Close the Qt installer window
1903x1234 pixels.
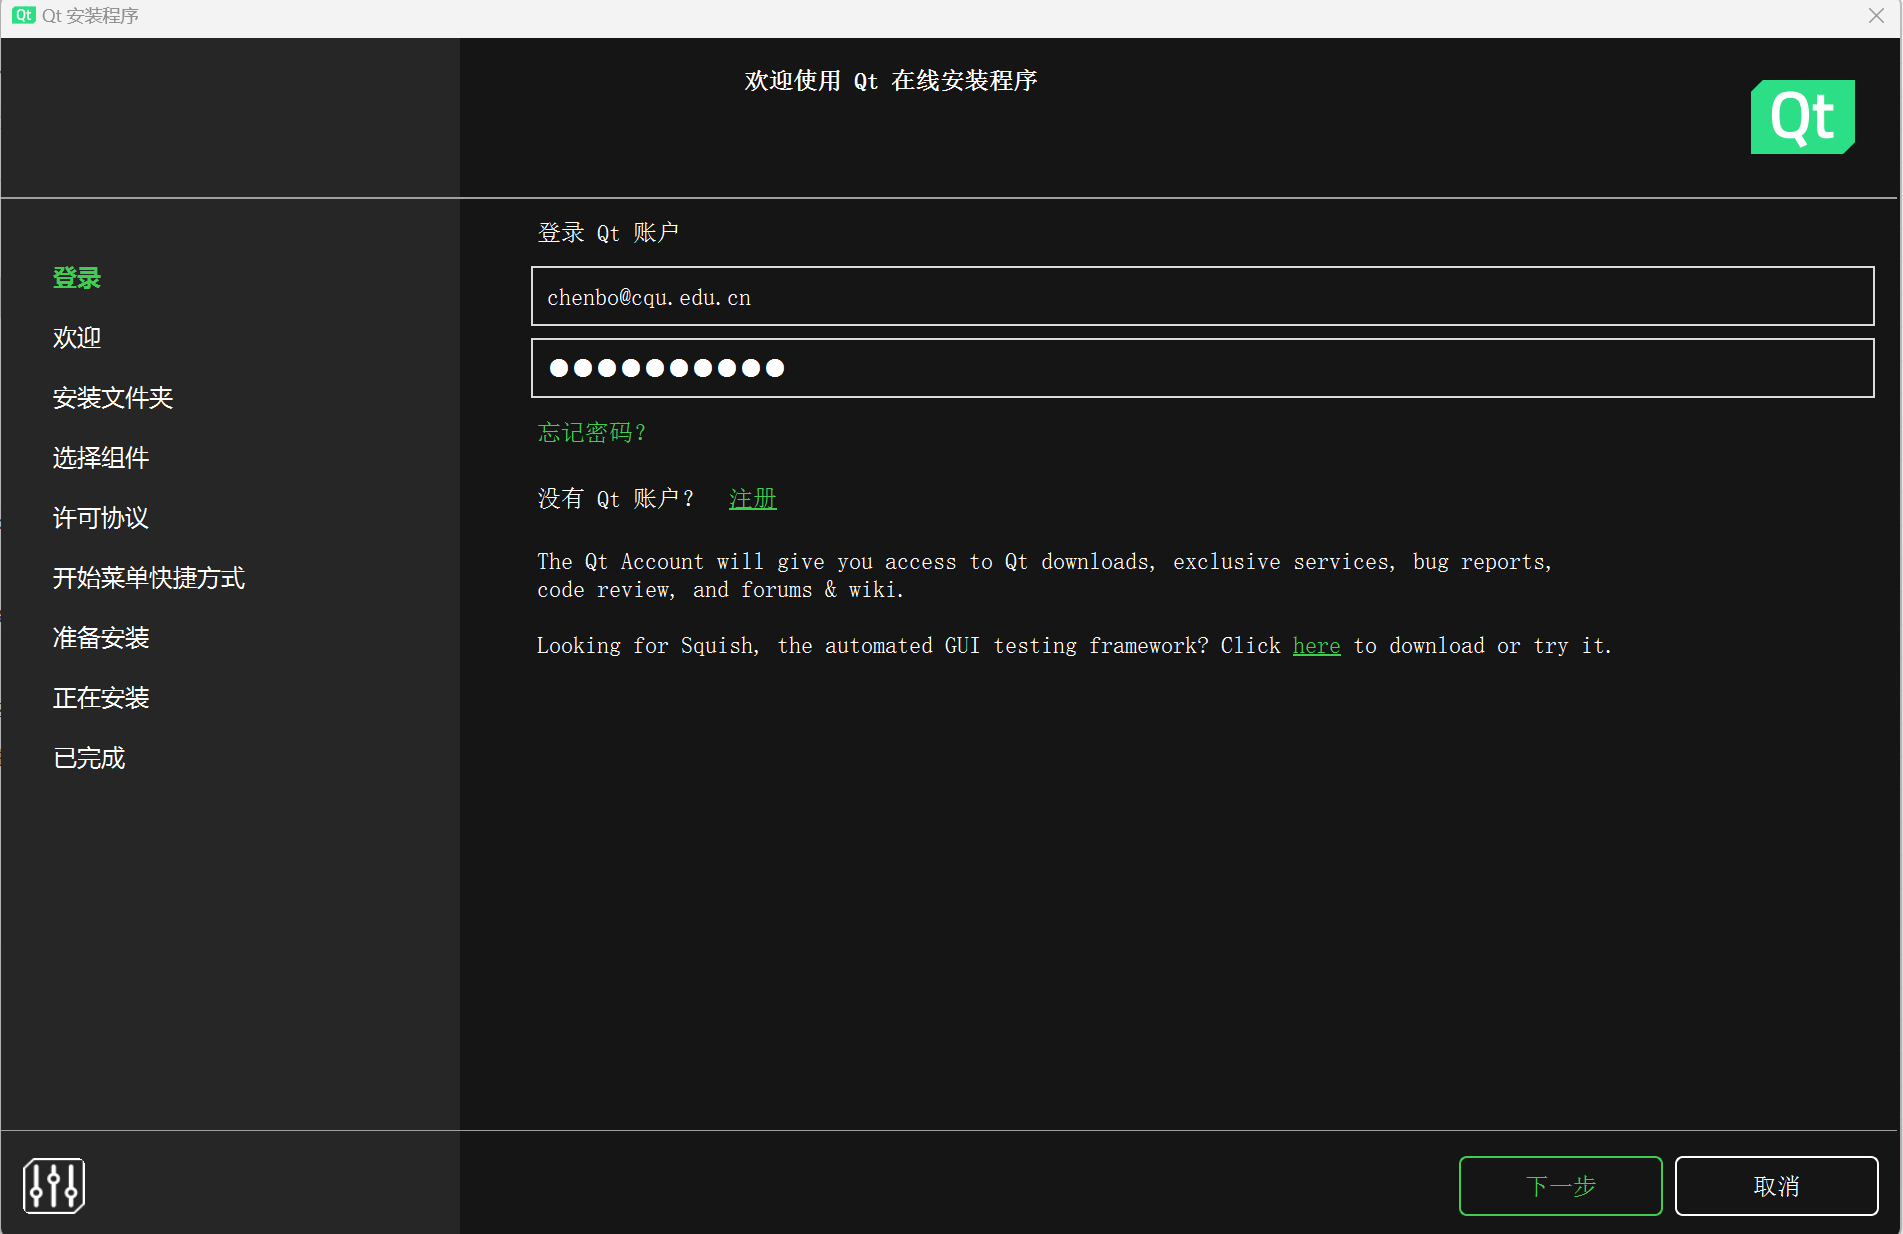click(1876, 15)
